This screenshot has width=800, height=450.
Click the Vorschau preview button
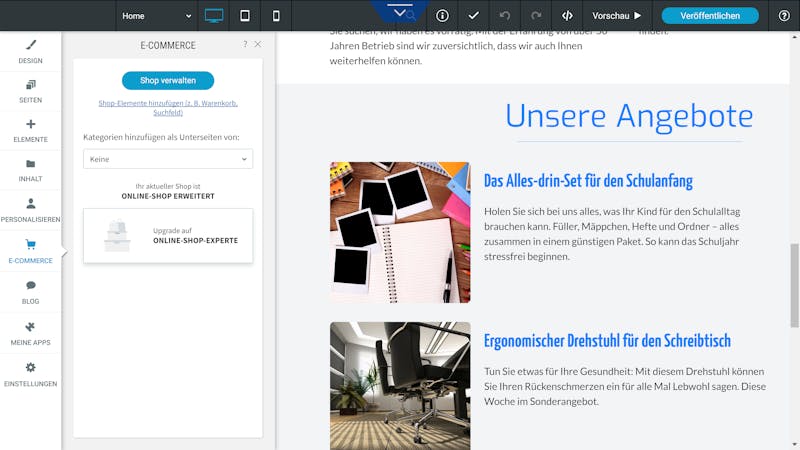click(x=616, y=16)
